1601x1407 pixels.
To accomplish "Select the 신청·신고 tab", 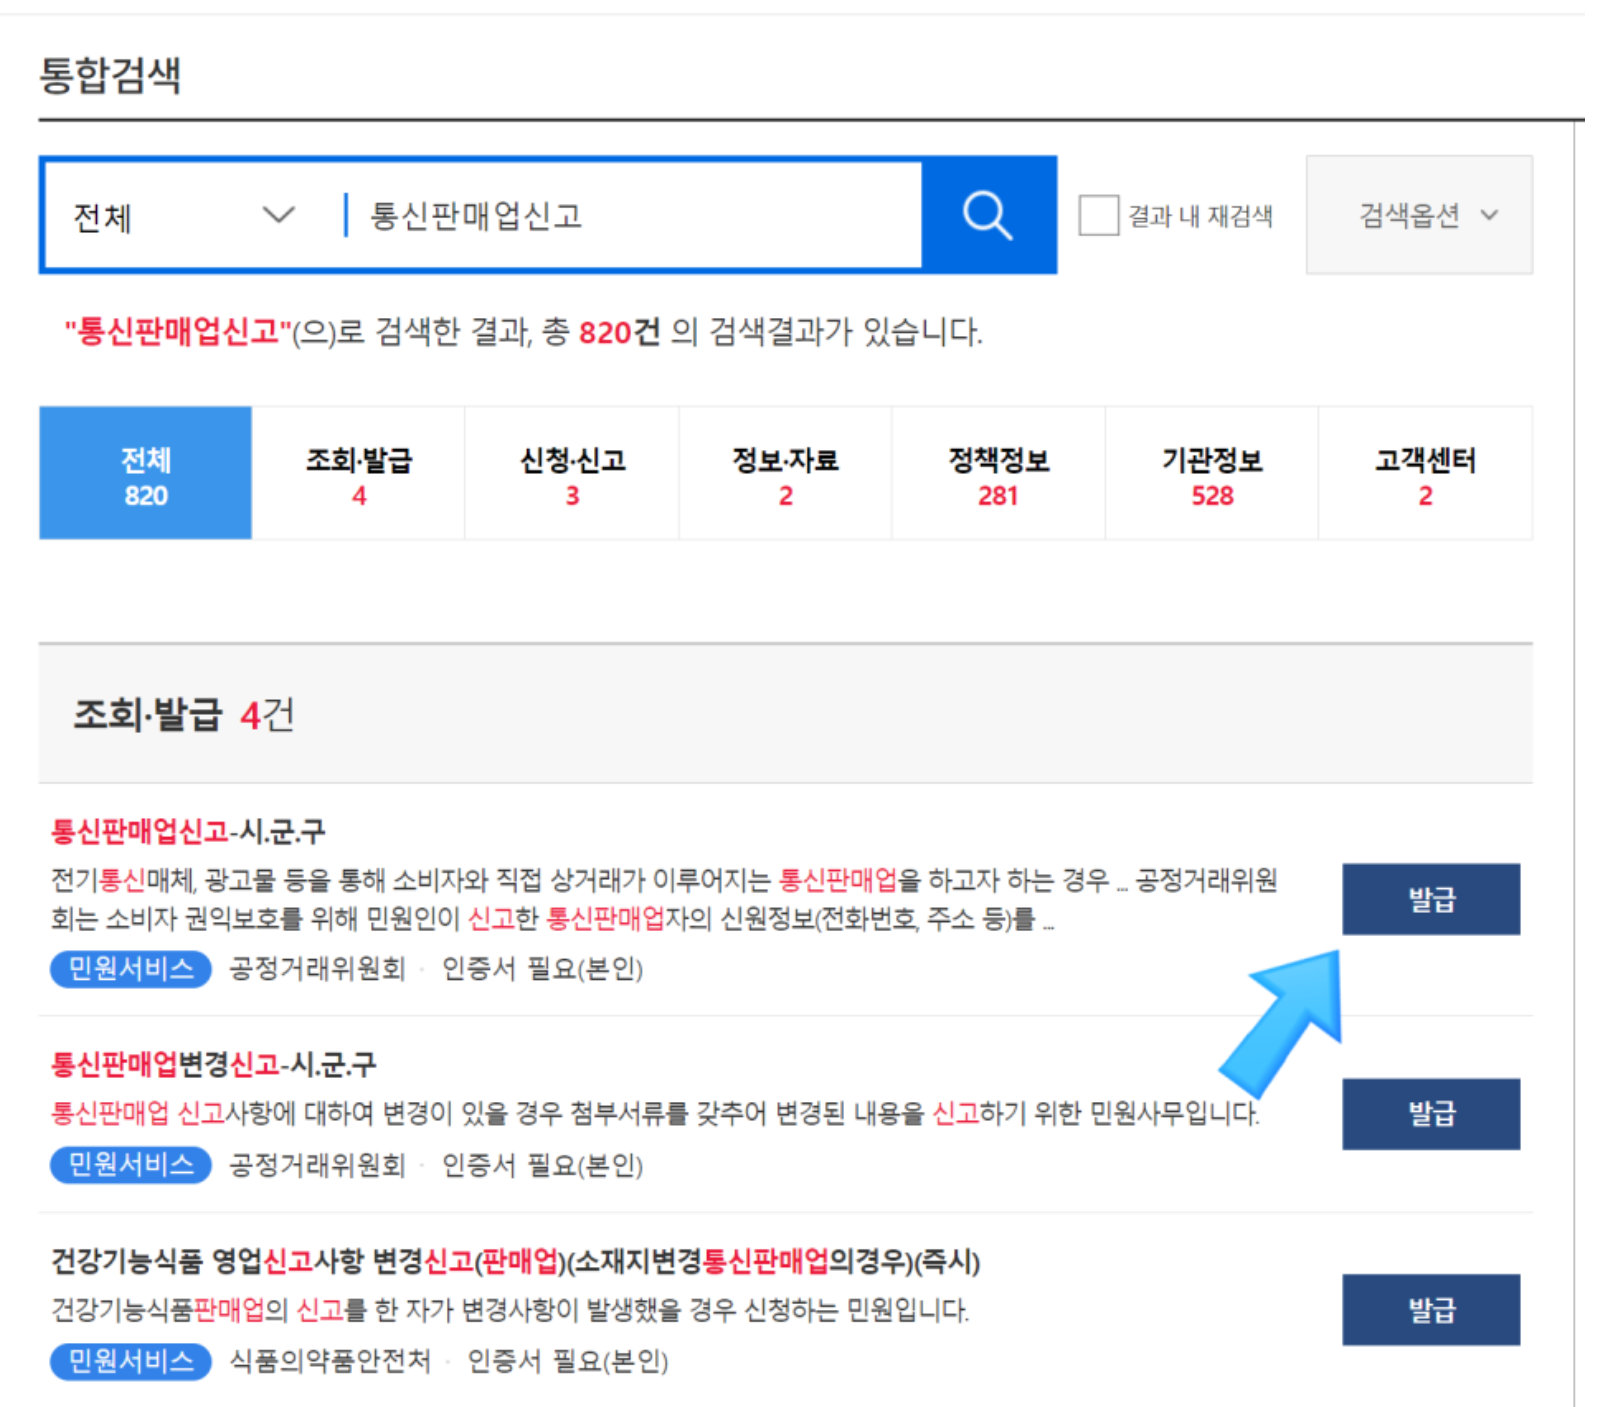I will pyautogui.click(x=571, y=473).
